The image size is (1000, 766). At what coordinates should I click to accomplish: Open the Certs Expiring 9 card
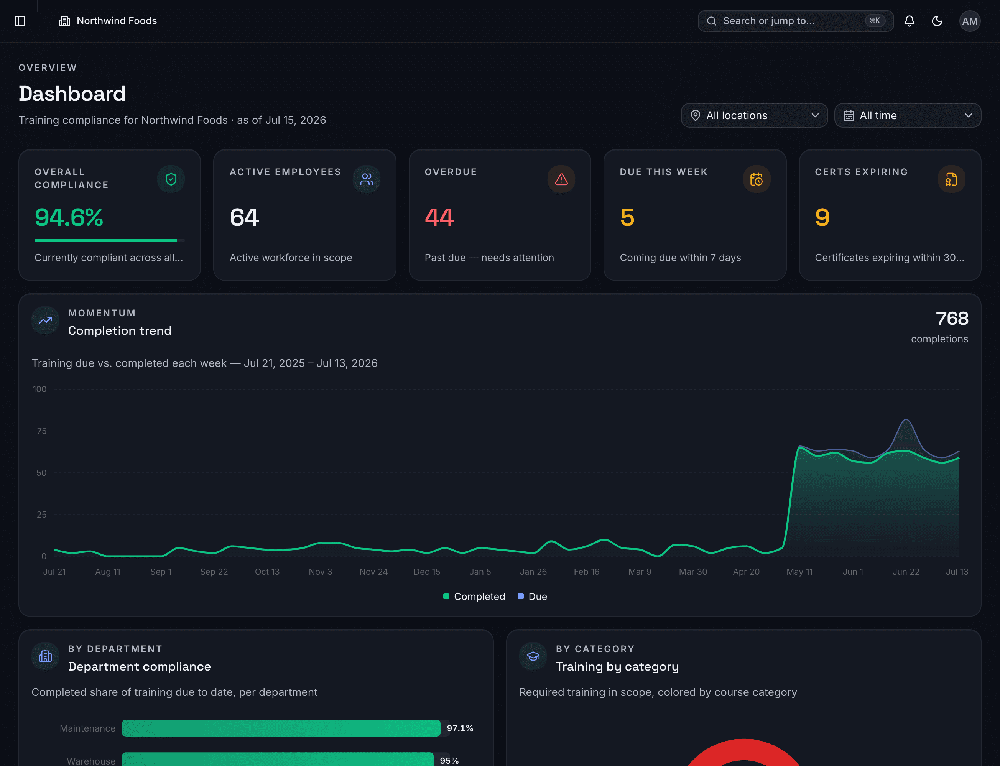pos(890,215)
